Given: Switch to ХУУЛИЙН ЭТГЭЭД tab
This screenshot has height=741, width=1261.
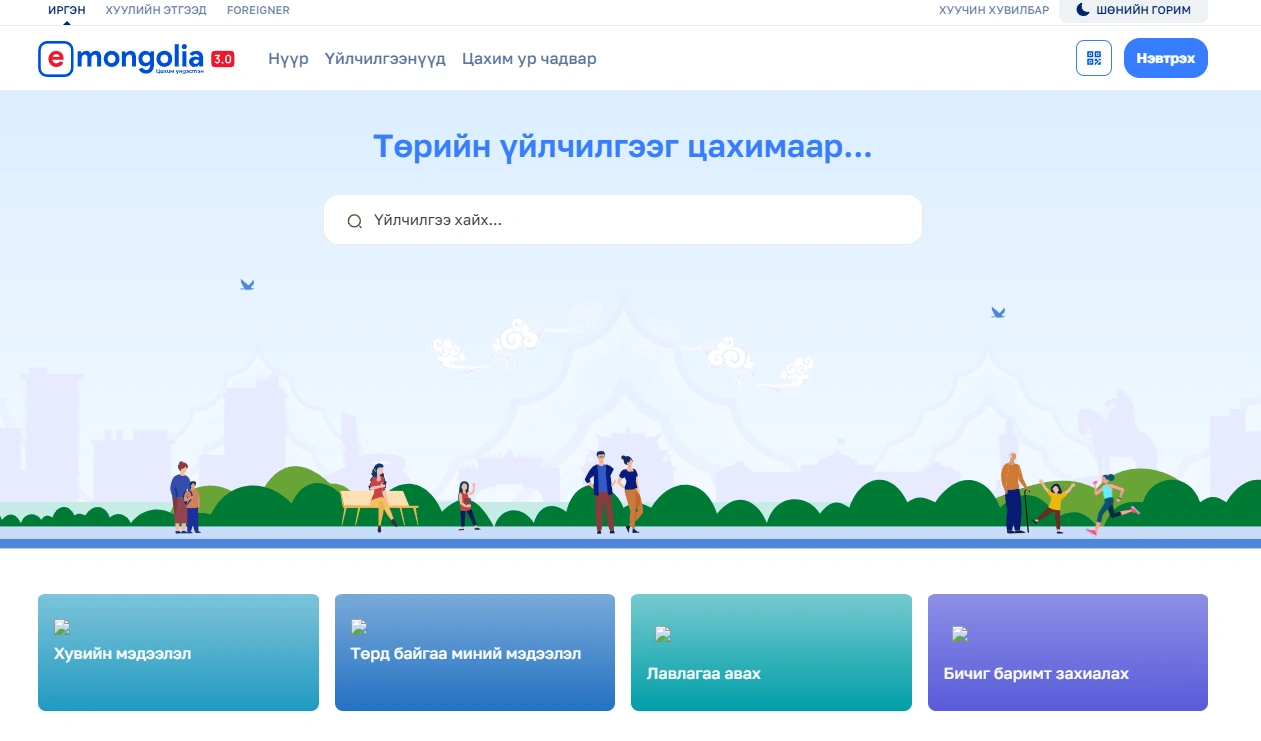Looking at the screenshot, I should coord(156,10).
